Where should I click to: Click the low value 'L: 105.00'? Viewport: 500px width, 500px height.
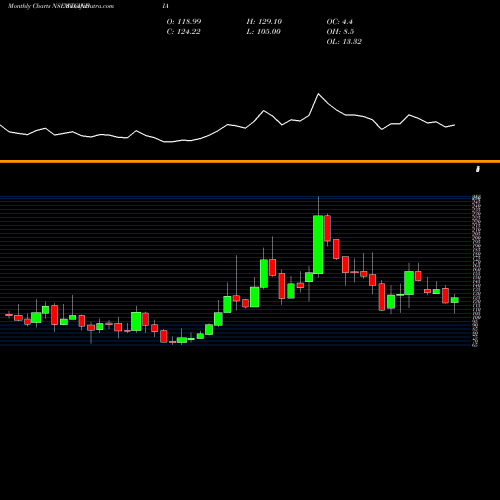263,32
